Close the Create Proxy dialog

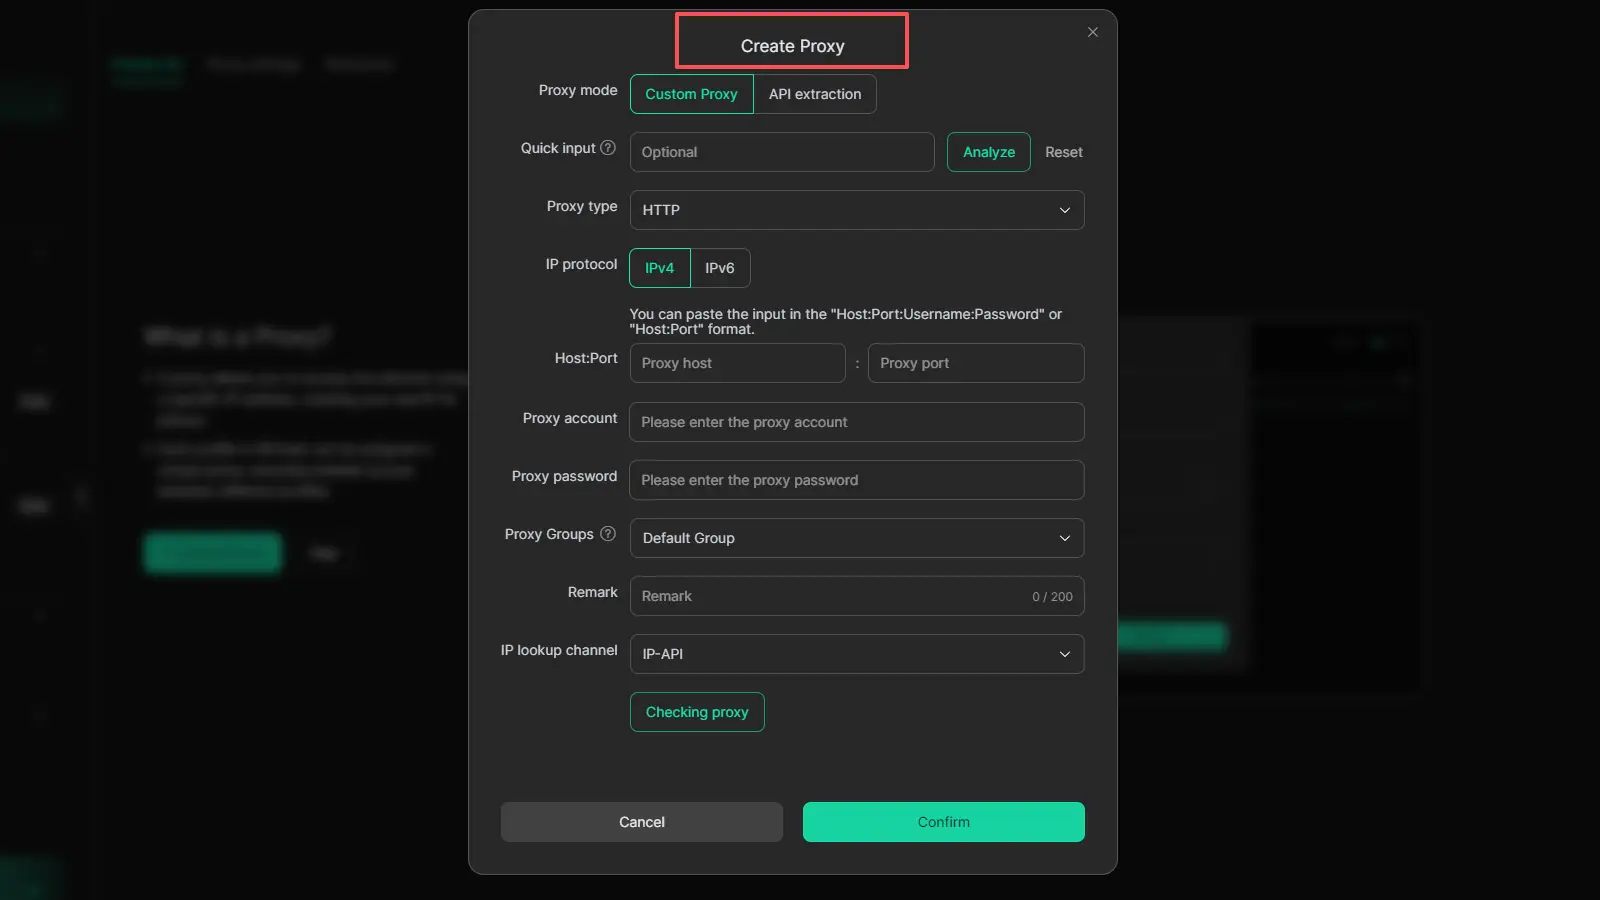1093,32
